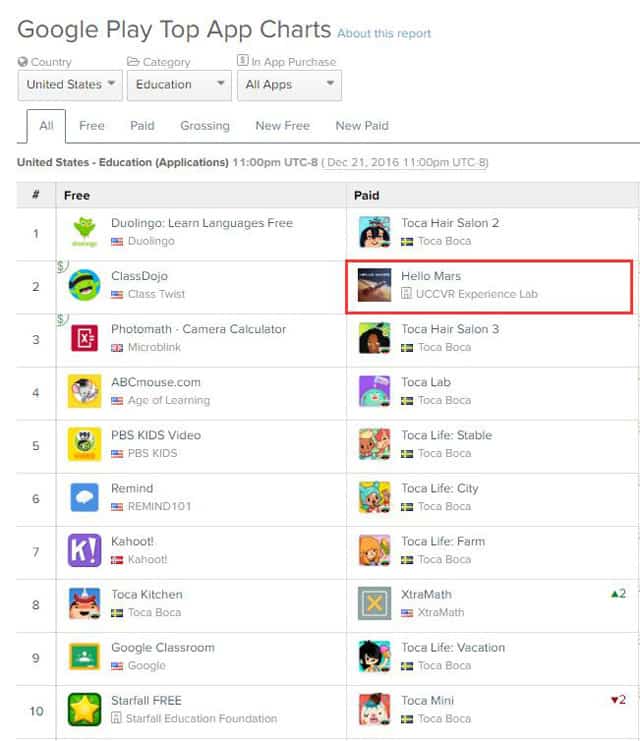Click the UCCVR Experience Lab publisher
640x741 pixels.
[476, 294]
